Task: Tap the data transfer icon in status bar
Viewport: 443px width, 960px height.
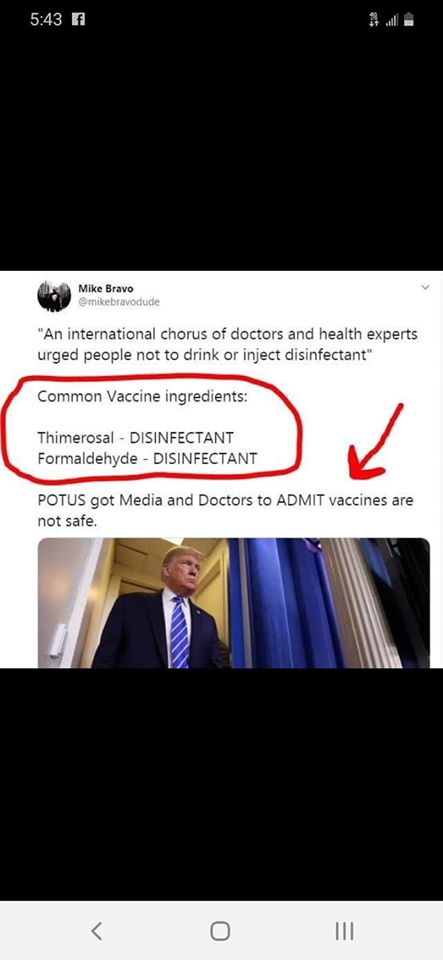Action: point(374,20)
